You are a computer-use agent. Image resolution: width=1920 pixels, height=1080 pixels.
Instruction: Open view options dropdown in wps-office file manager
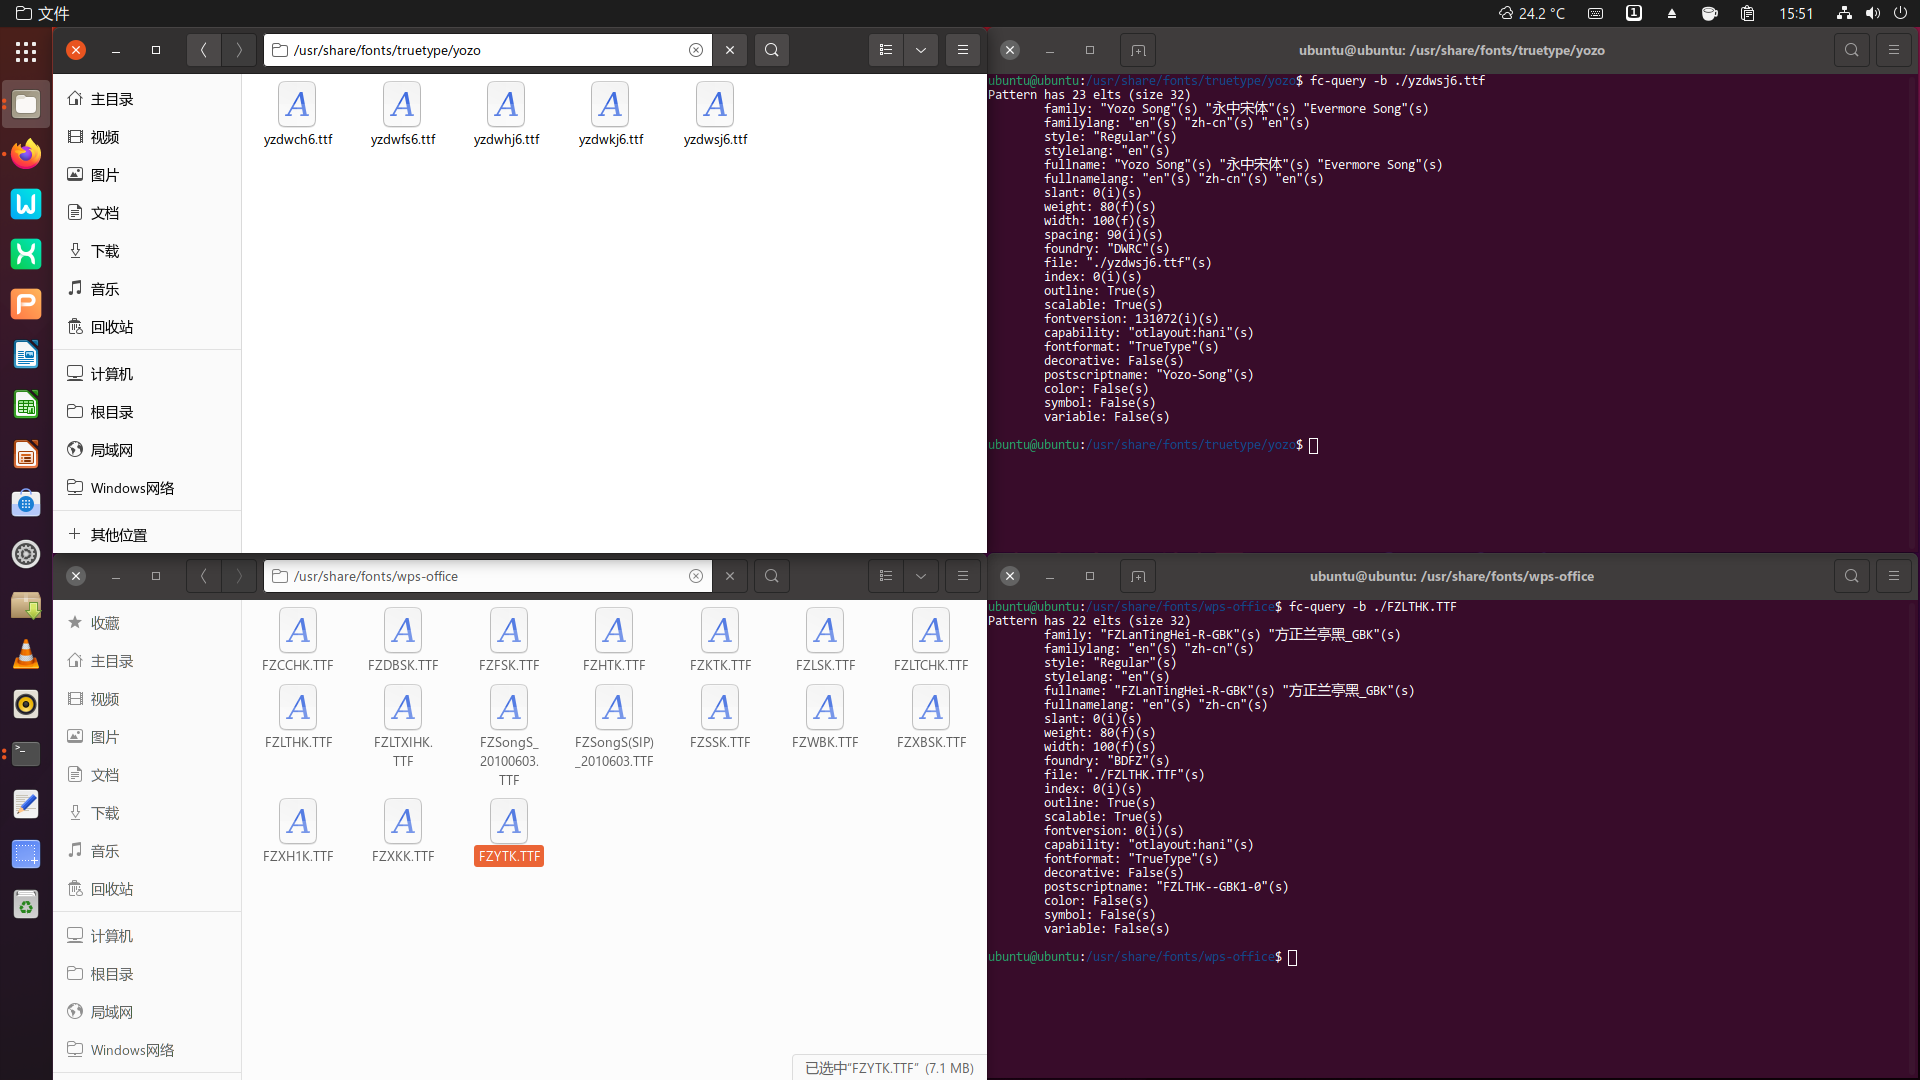[x=921, y=576]
